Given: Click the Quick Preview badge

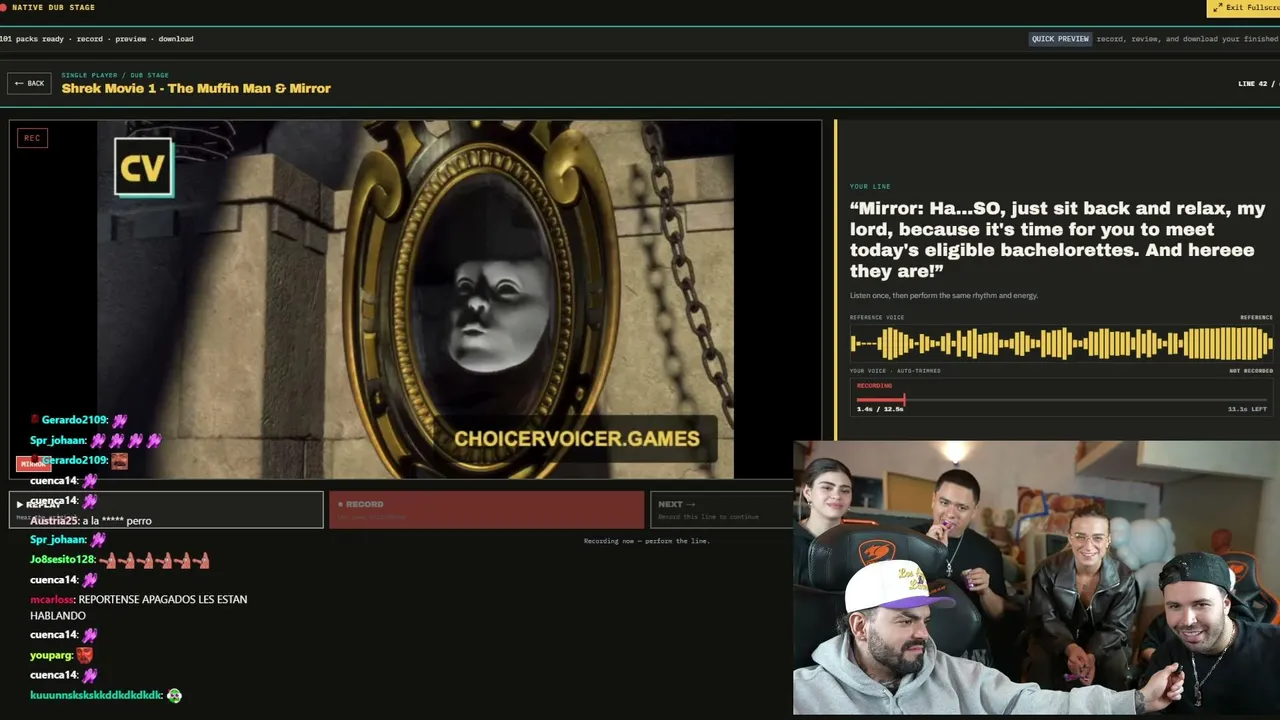Looking at the screenshot, I should tap(1060, 39).
